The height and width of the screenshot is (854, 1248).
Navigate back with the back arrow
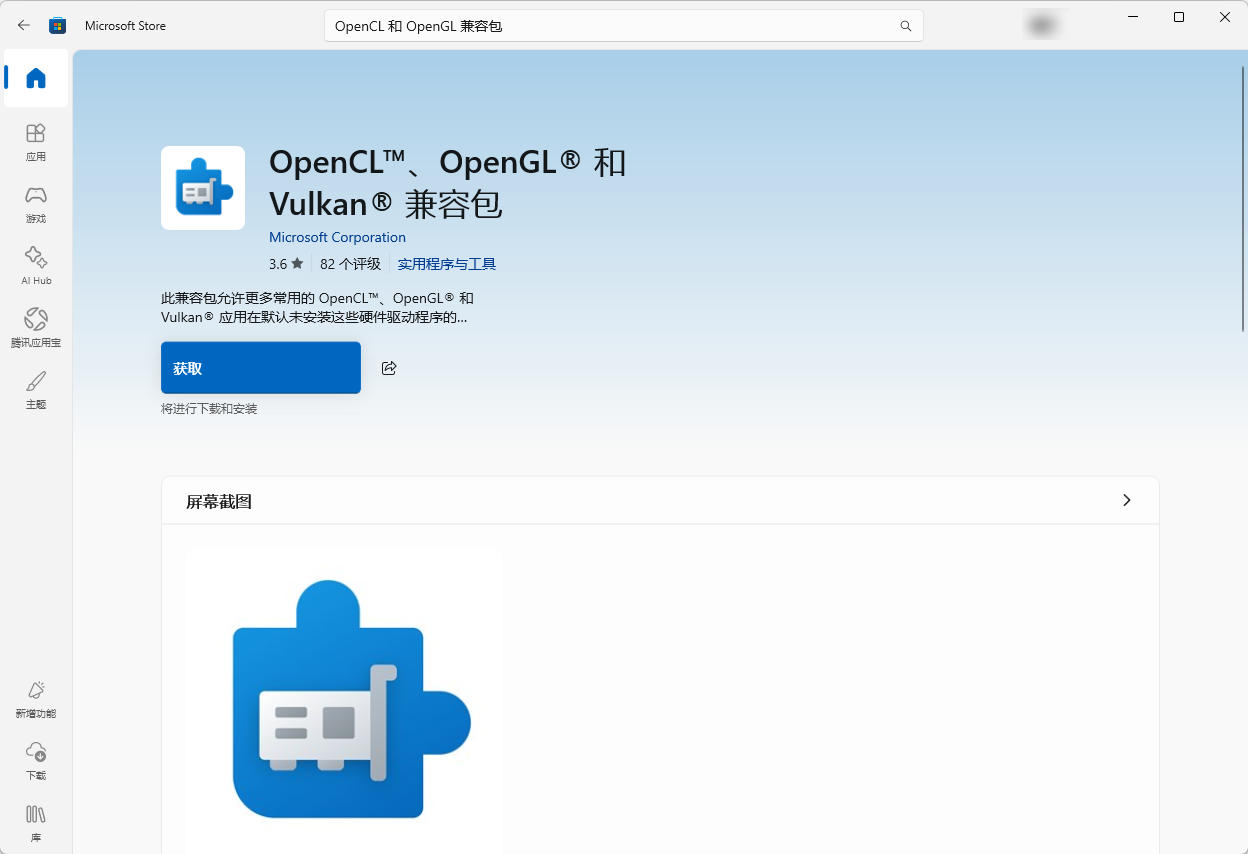click(x=24, y=26)
